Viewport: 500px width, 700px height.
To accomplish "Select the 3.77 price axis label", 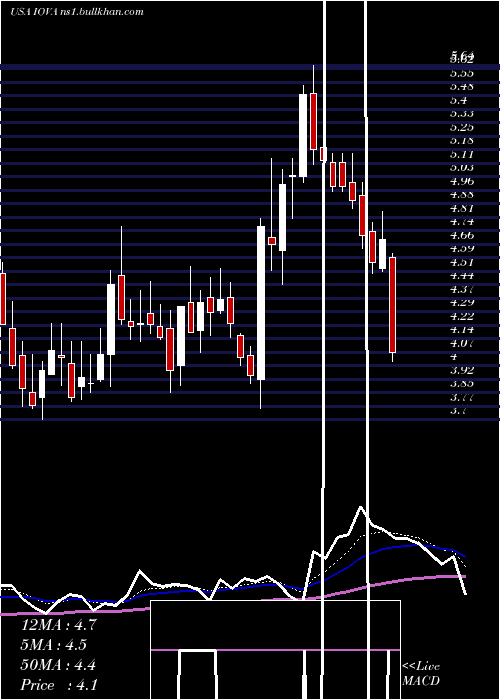I will coord(462,397).
